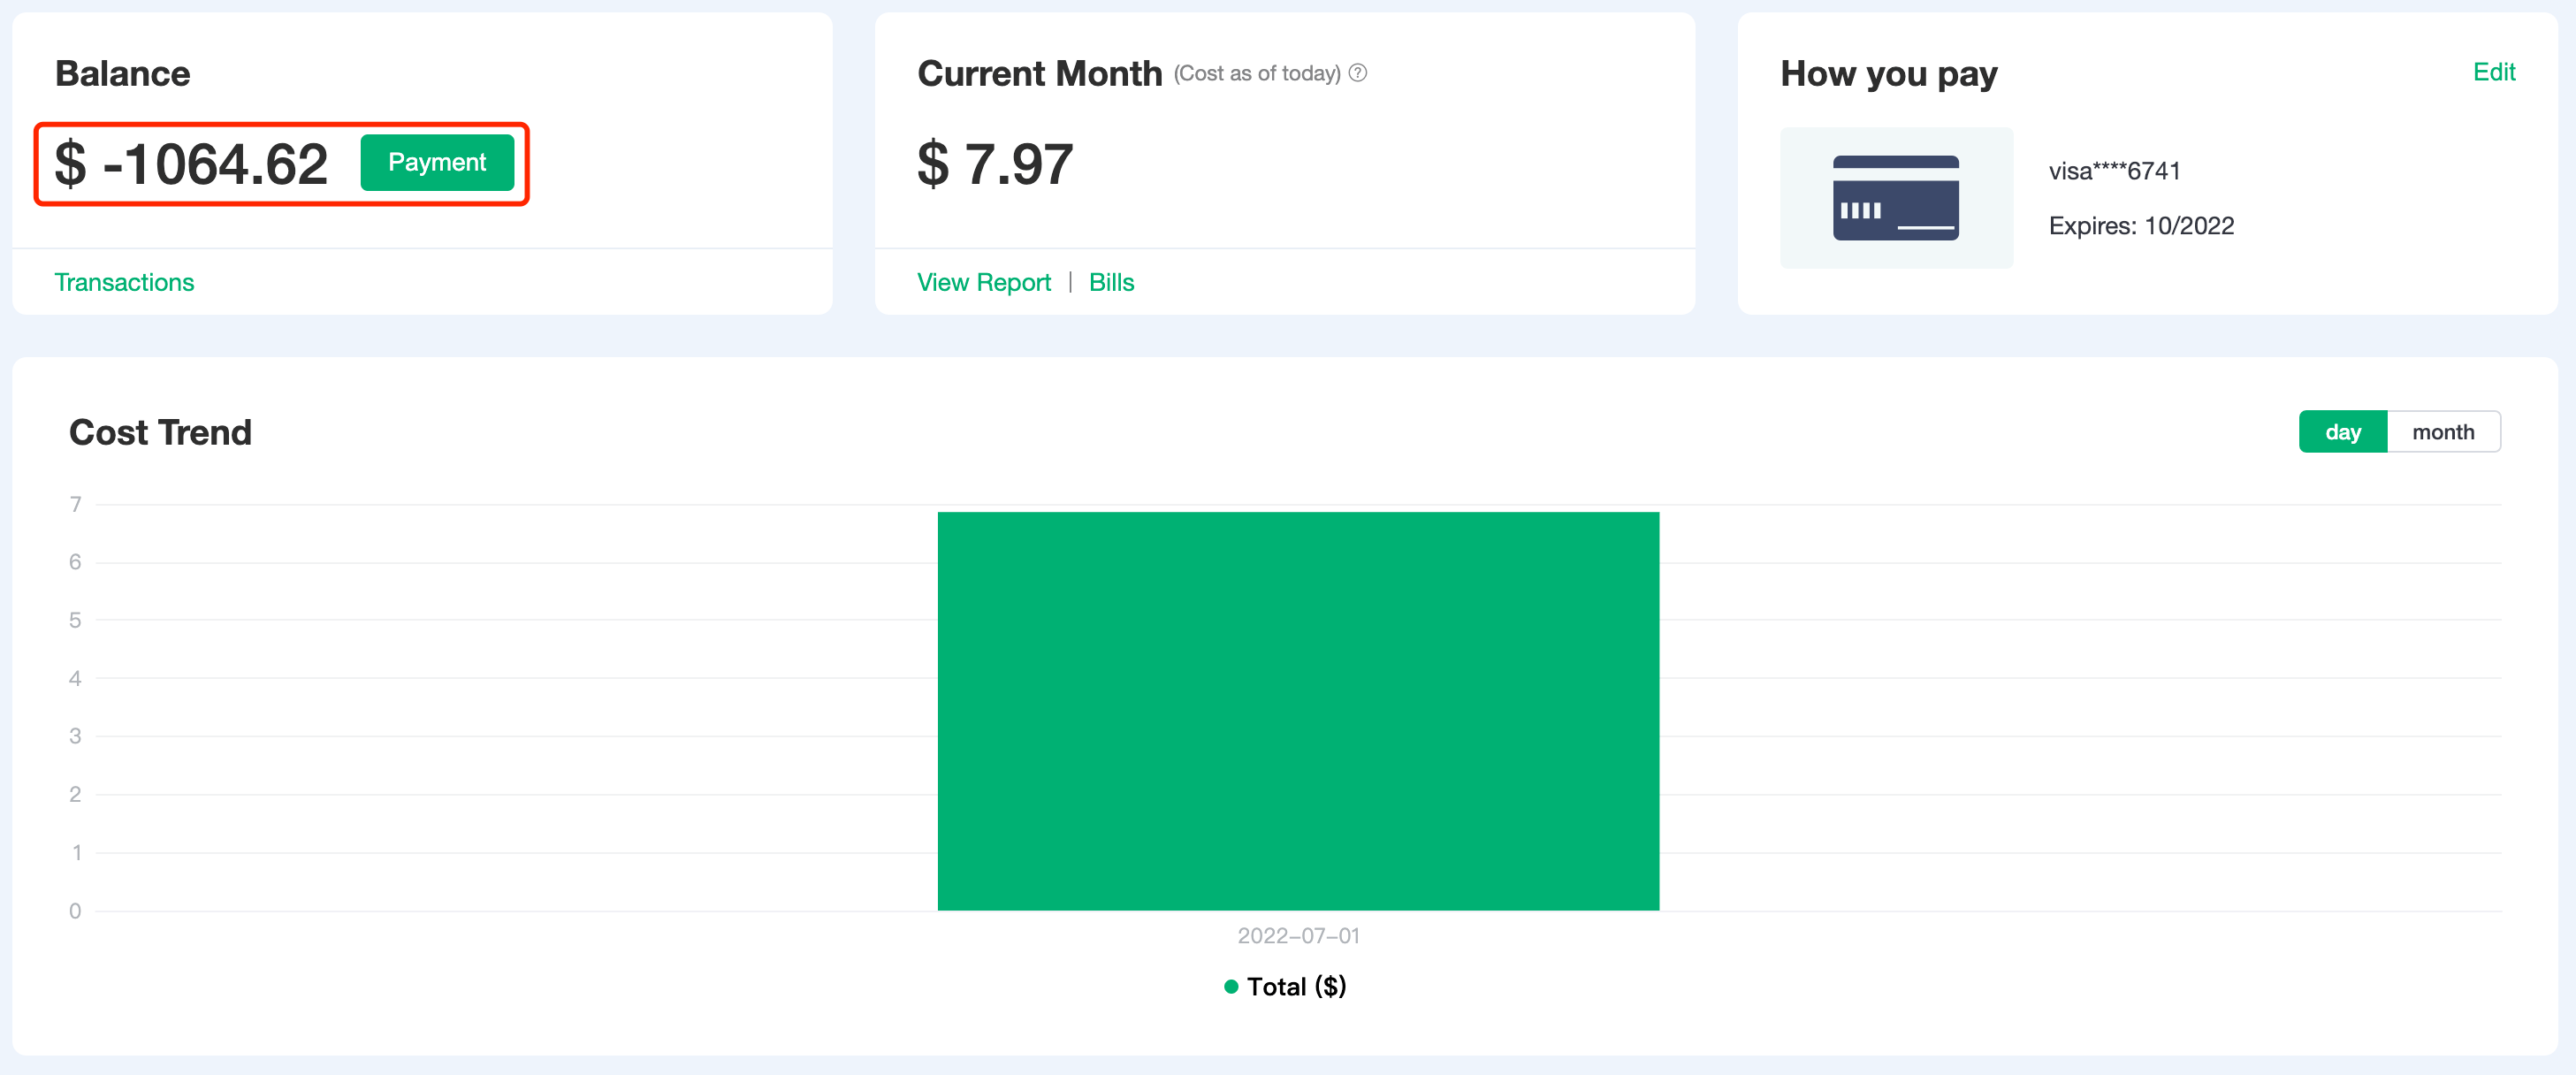The image size is (2576, 1075).
Task: Click the credit card icon
Action: (x=1895, y=198)
